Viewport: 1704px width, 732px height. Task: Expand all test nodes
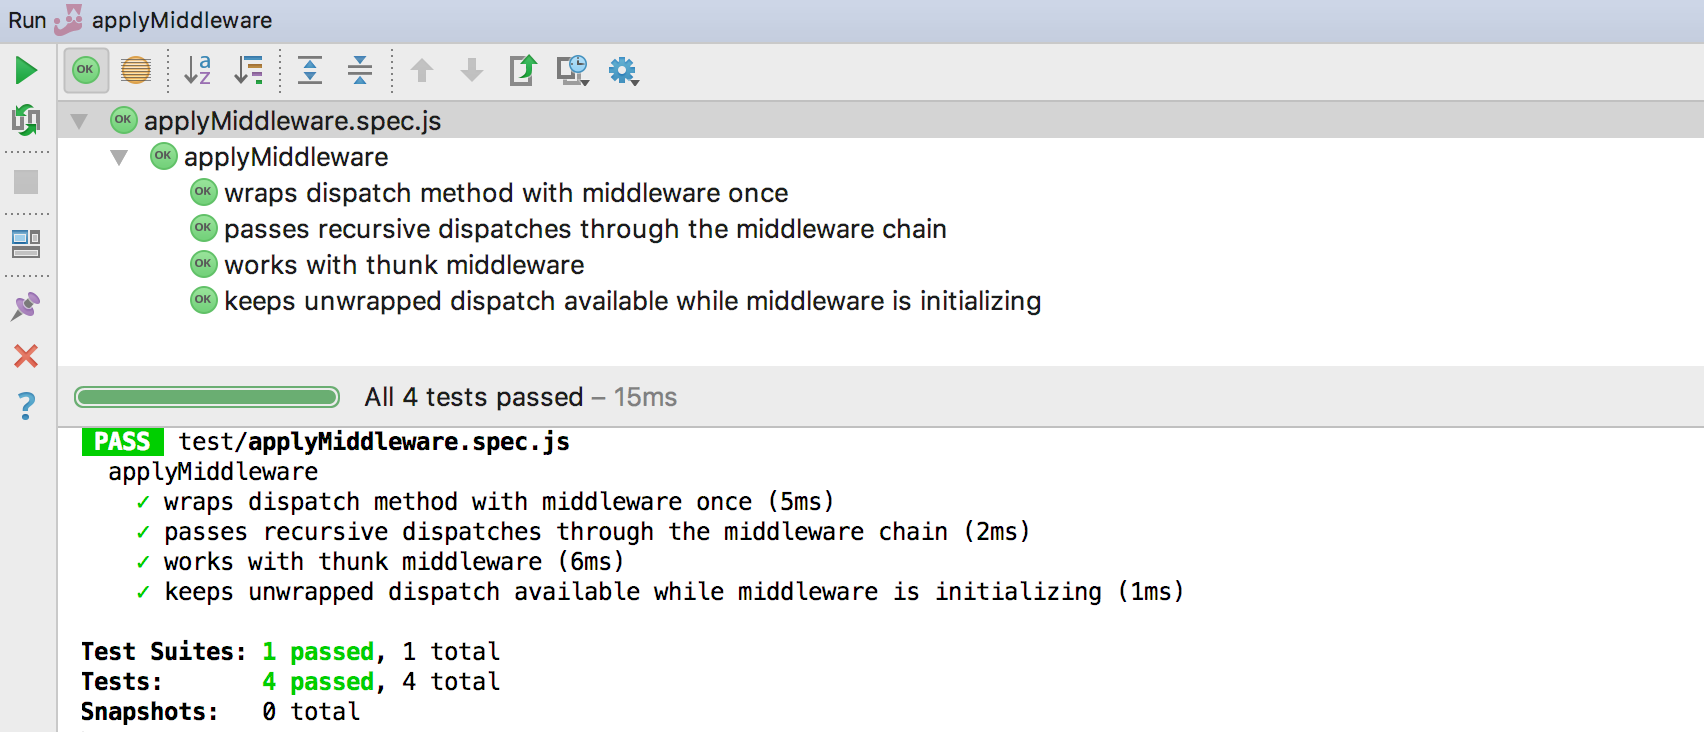click(310, 70)
